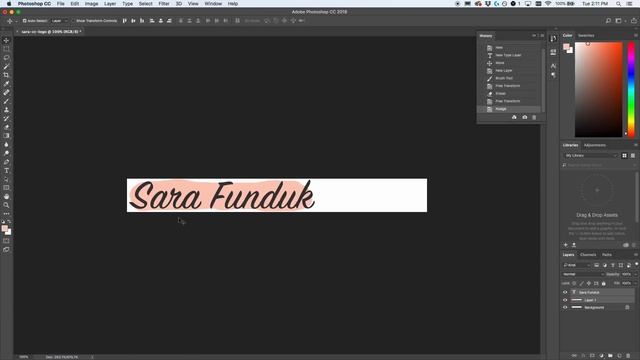The height and width of the screenshot is (360, 640).
Task: Hide Layer 1 visibility eye
Action: point(565,300)
